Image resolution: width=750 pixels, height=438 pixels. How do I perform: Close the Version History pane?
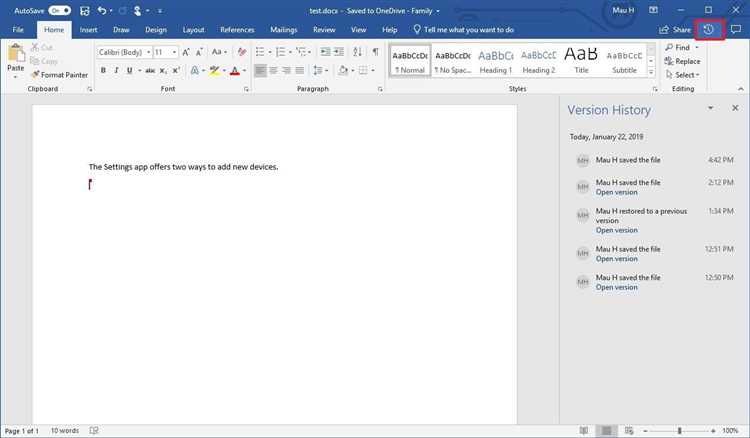pyautogui.click(x=735, y=108)
